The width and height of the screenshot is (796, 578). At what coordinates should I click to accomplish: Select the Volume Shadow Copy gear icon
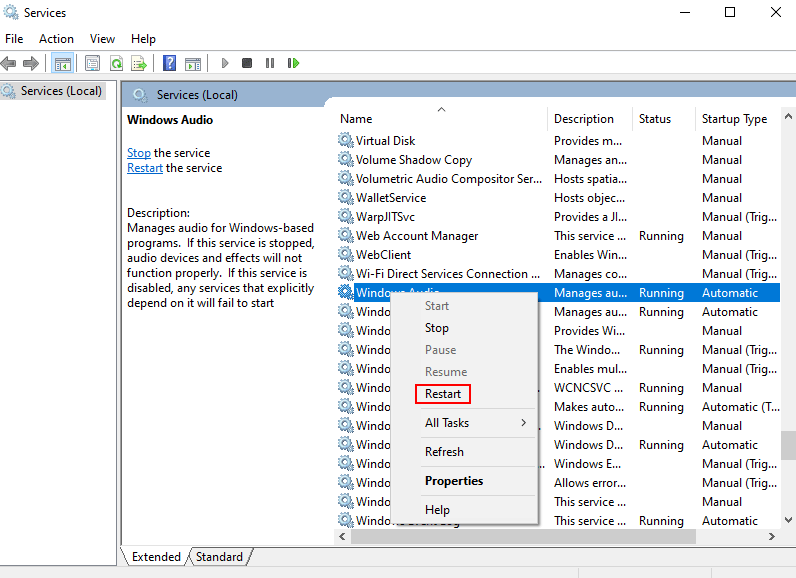tap(346, 159)
